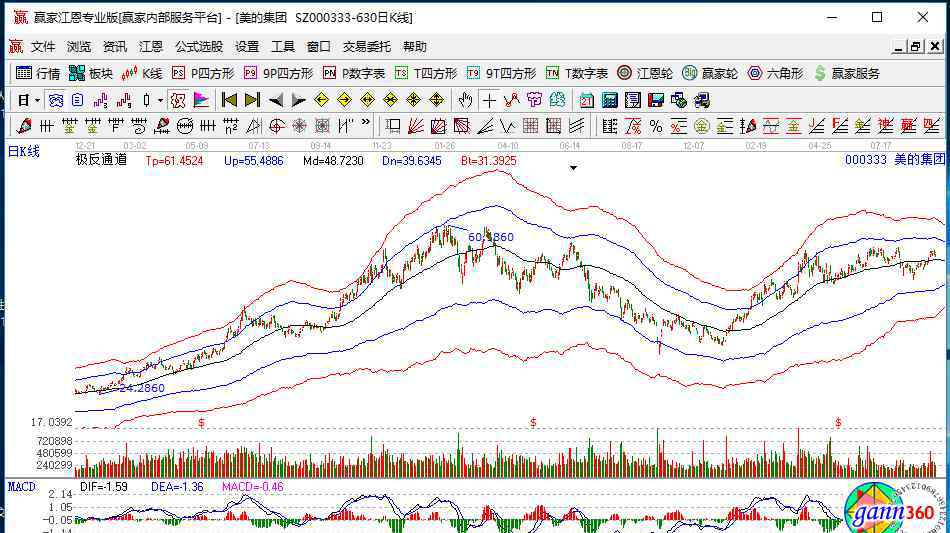
Task: Click the 日K线 label
Action: tap(24, 151)
